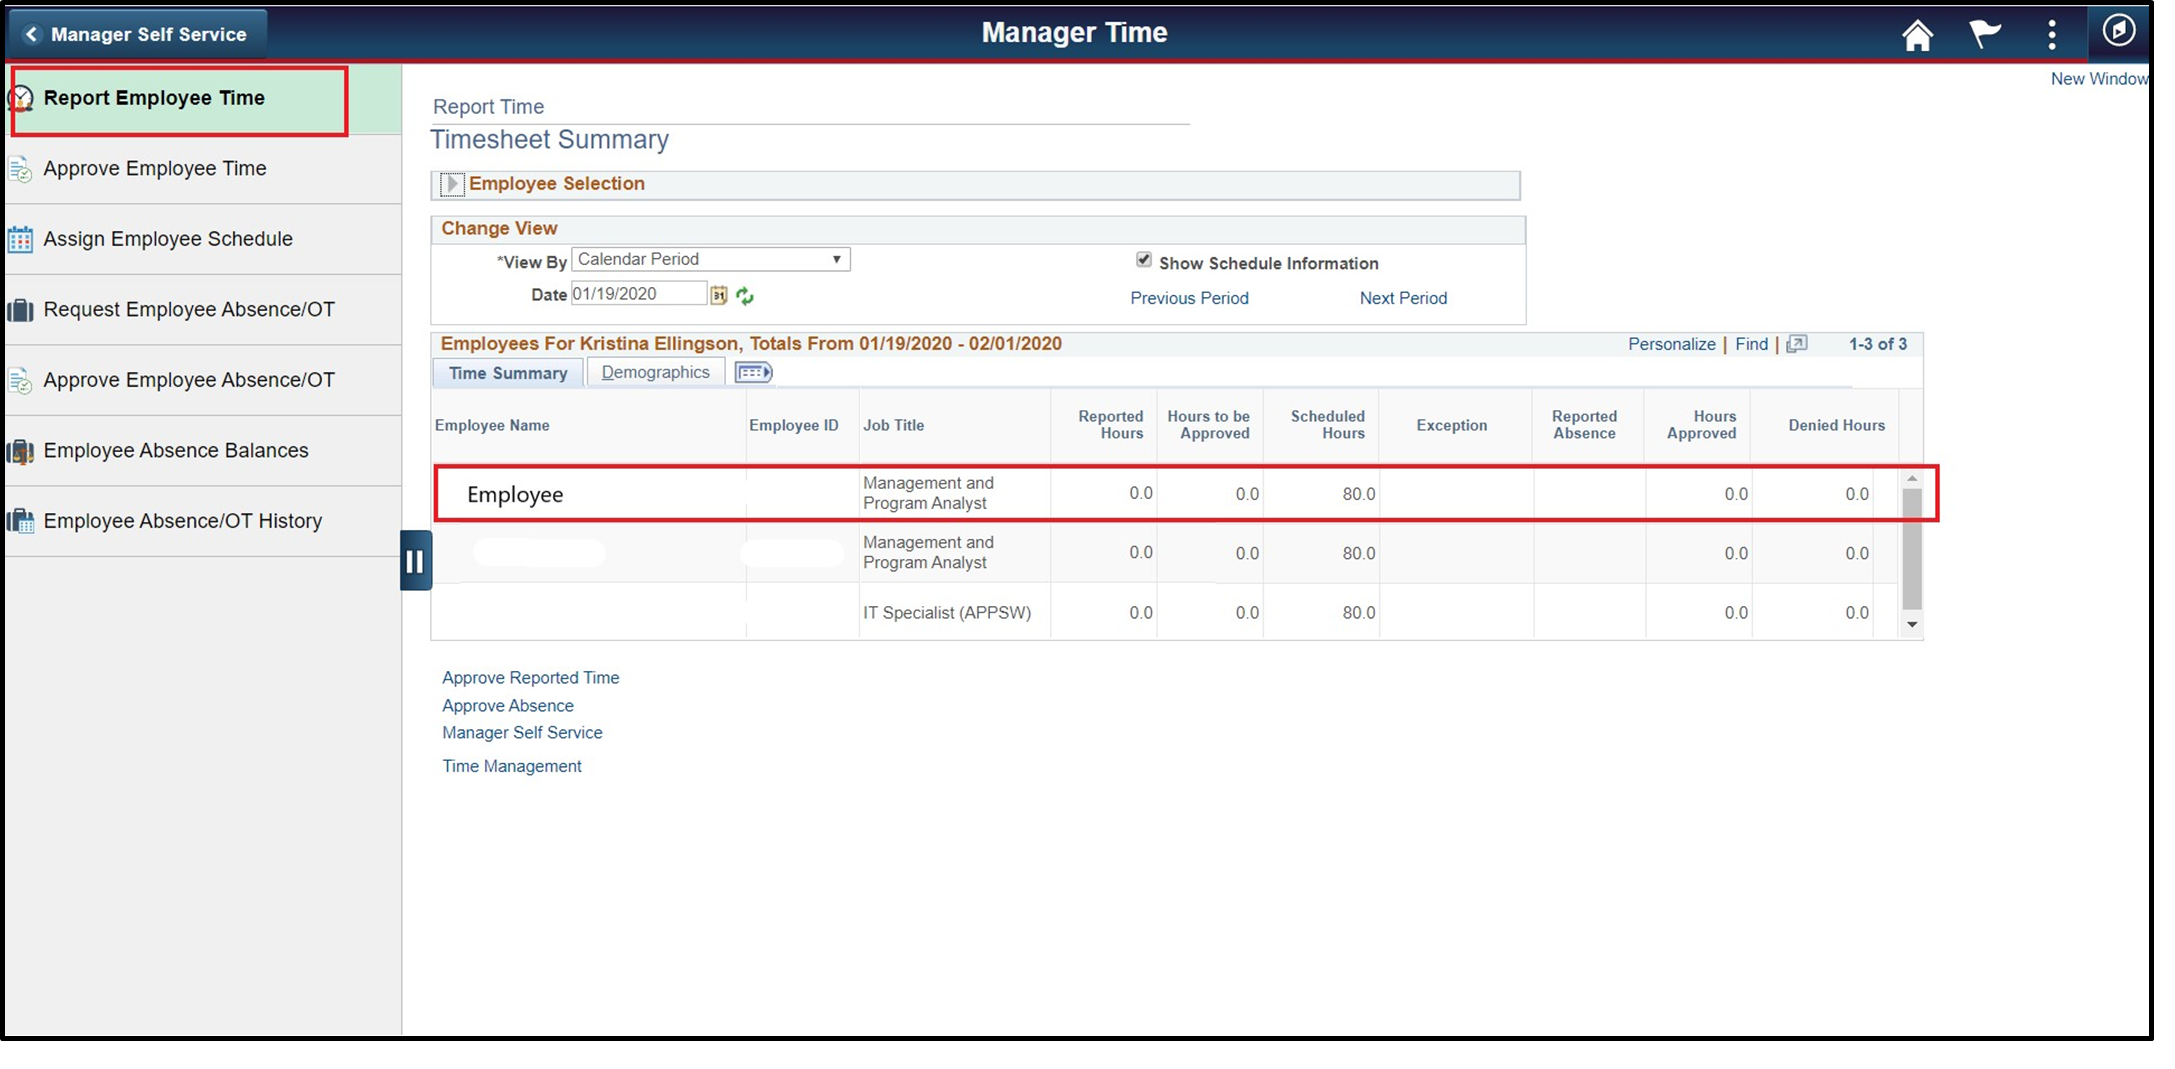Click the Report Employee Time clock icon
Screen dimensions: 2175x1069
pyautogui.click(x=20, y=97)
